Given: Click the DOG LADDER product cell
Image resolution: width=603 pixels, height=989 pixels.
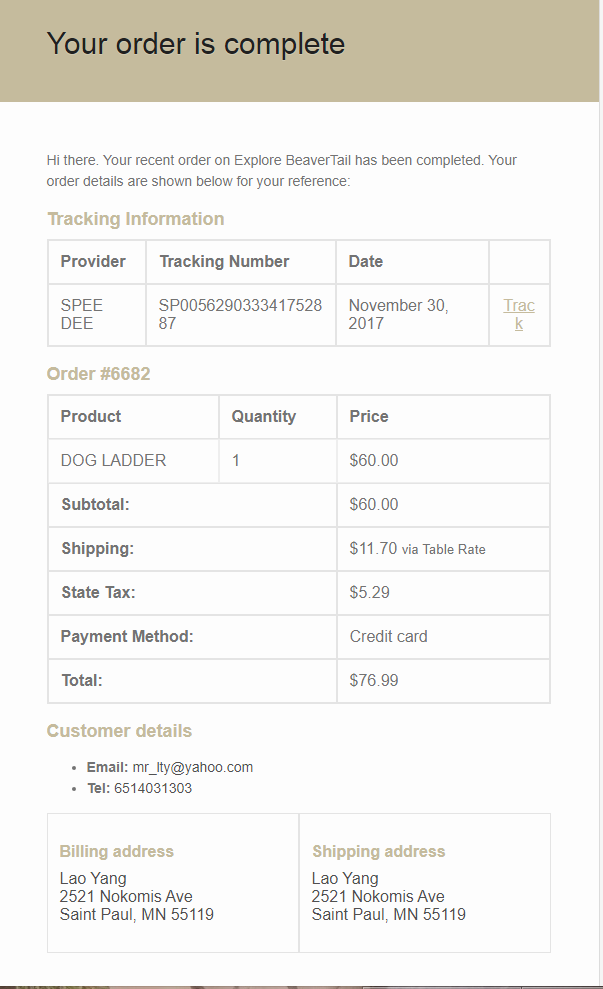Looking at the screenshot, I should [x=134, y=460].
